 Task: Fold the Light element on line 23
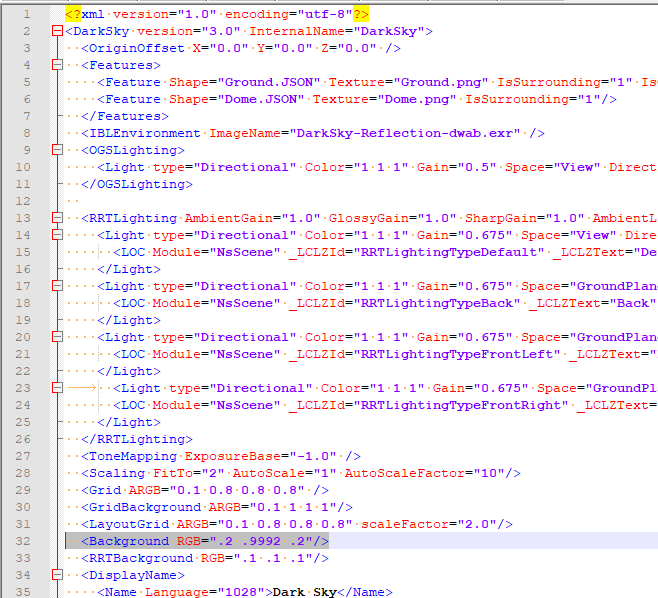(x=56, y=388)
